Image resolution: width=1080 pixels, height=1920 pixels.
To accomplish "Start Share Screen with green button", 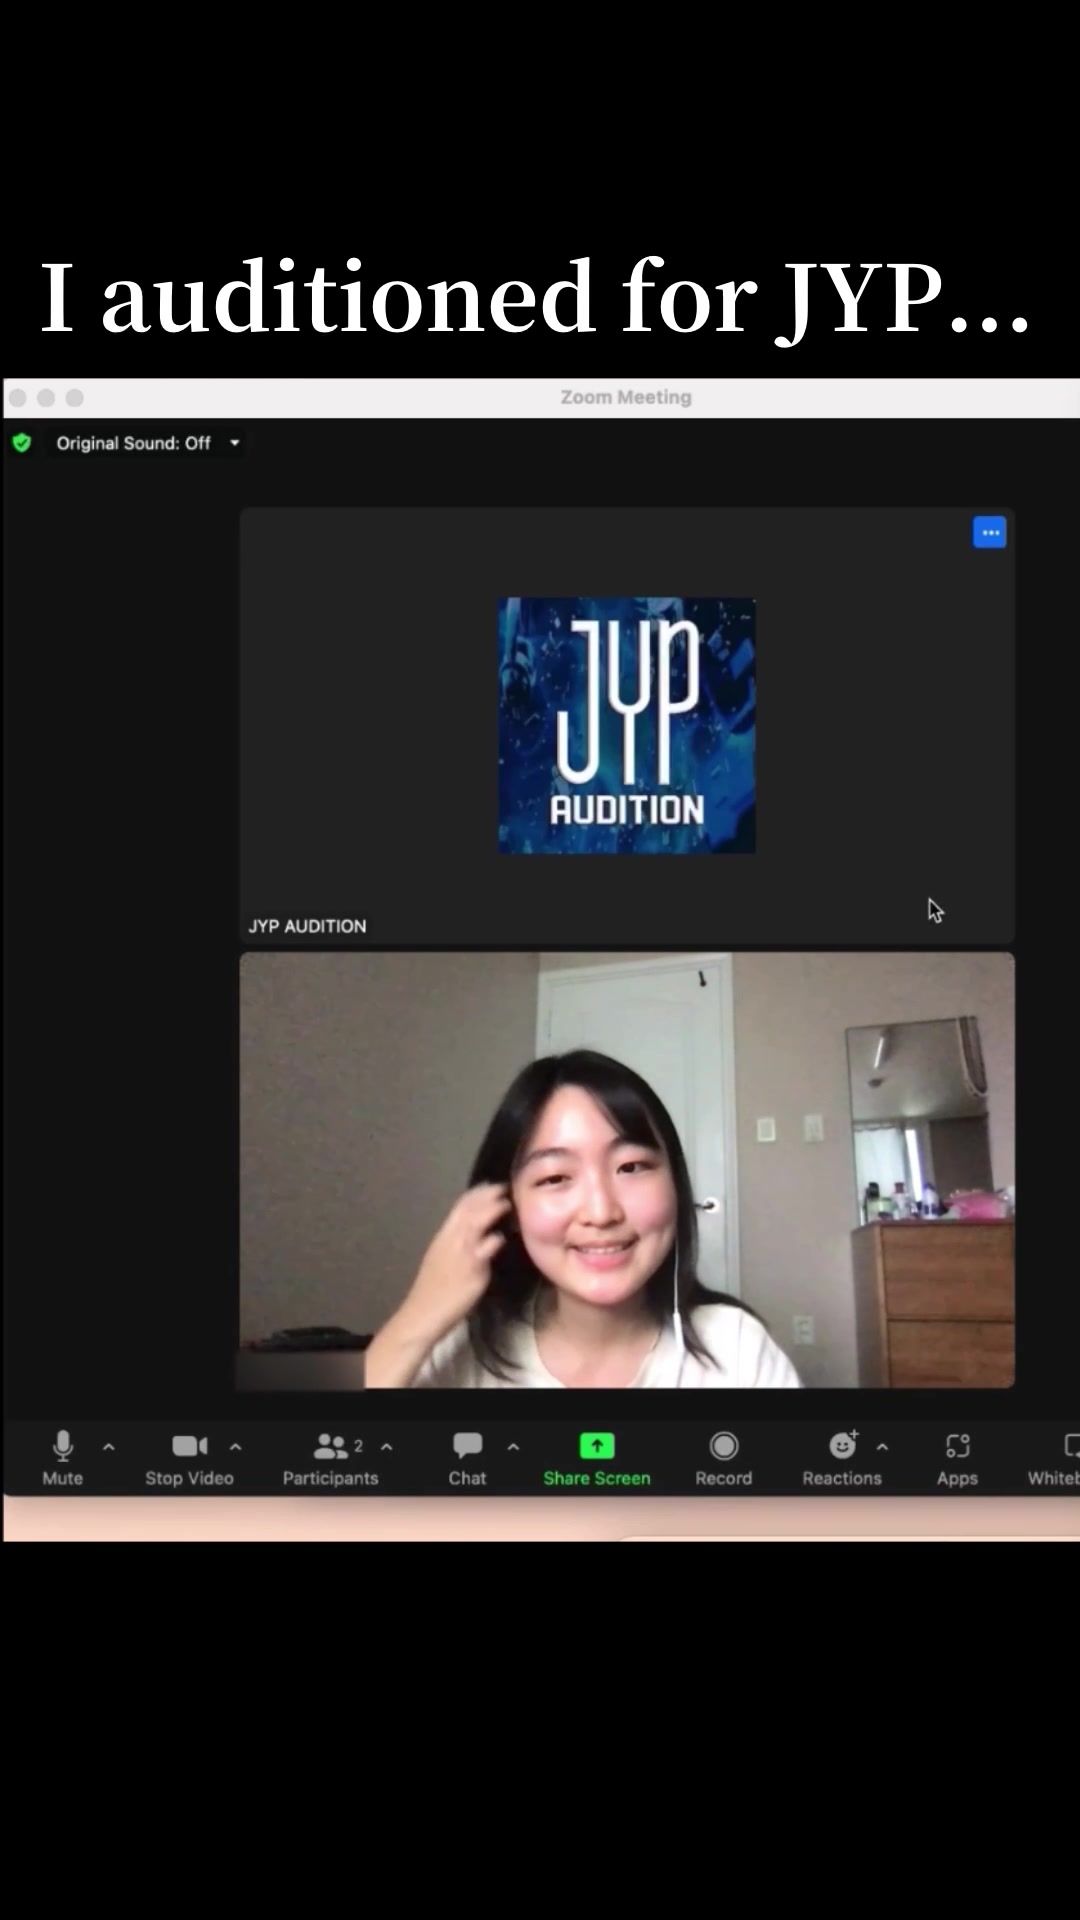I will coord(597,1458).
